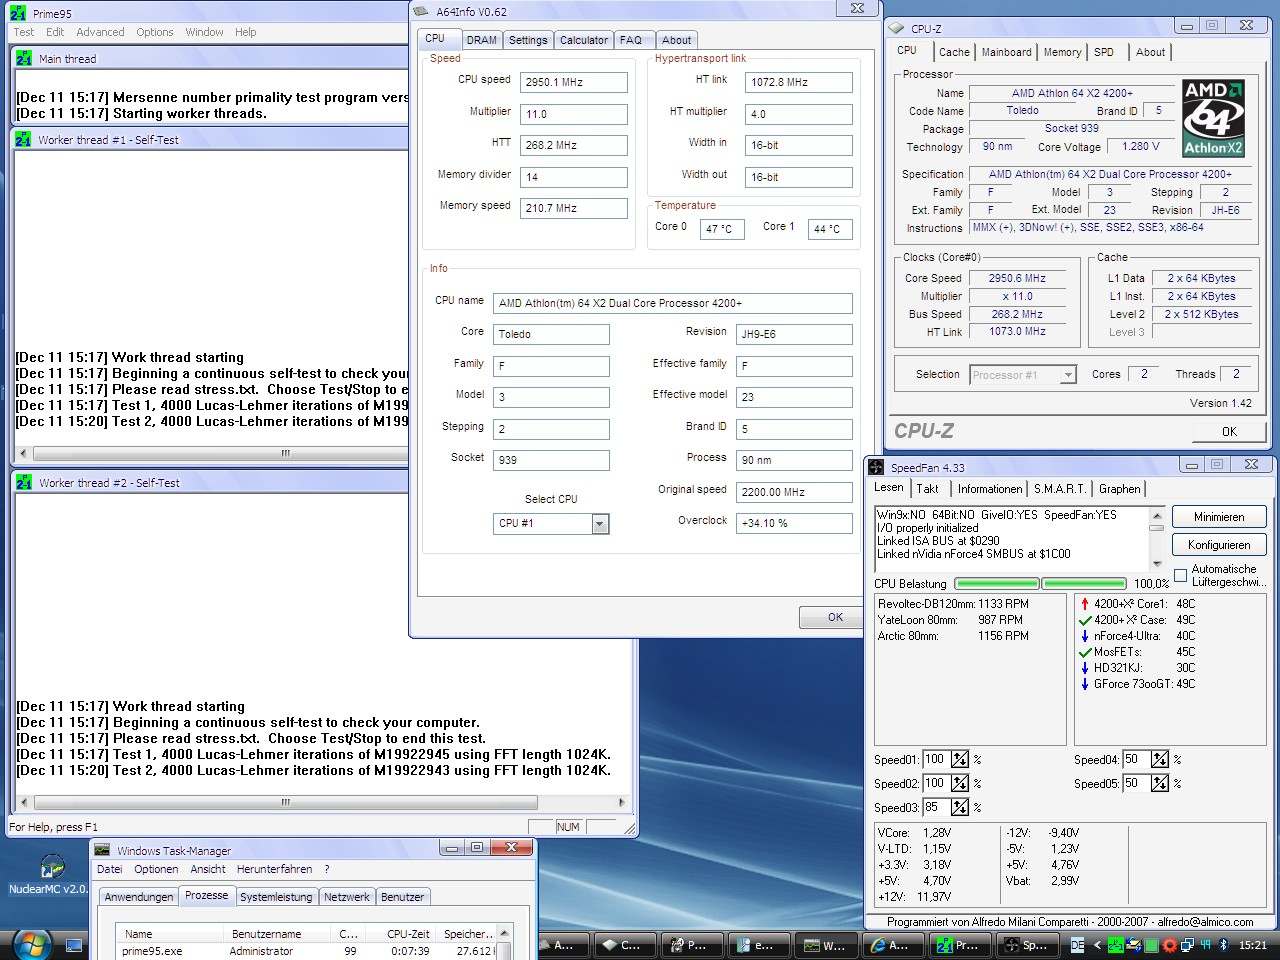The height and width of the screenshot is (960, 1280).
Task: Click the CPU Belastung second load bar
Action: click(1084, 583)
